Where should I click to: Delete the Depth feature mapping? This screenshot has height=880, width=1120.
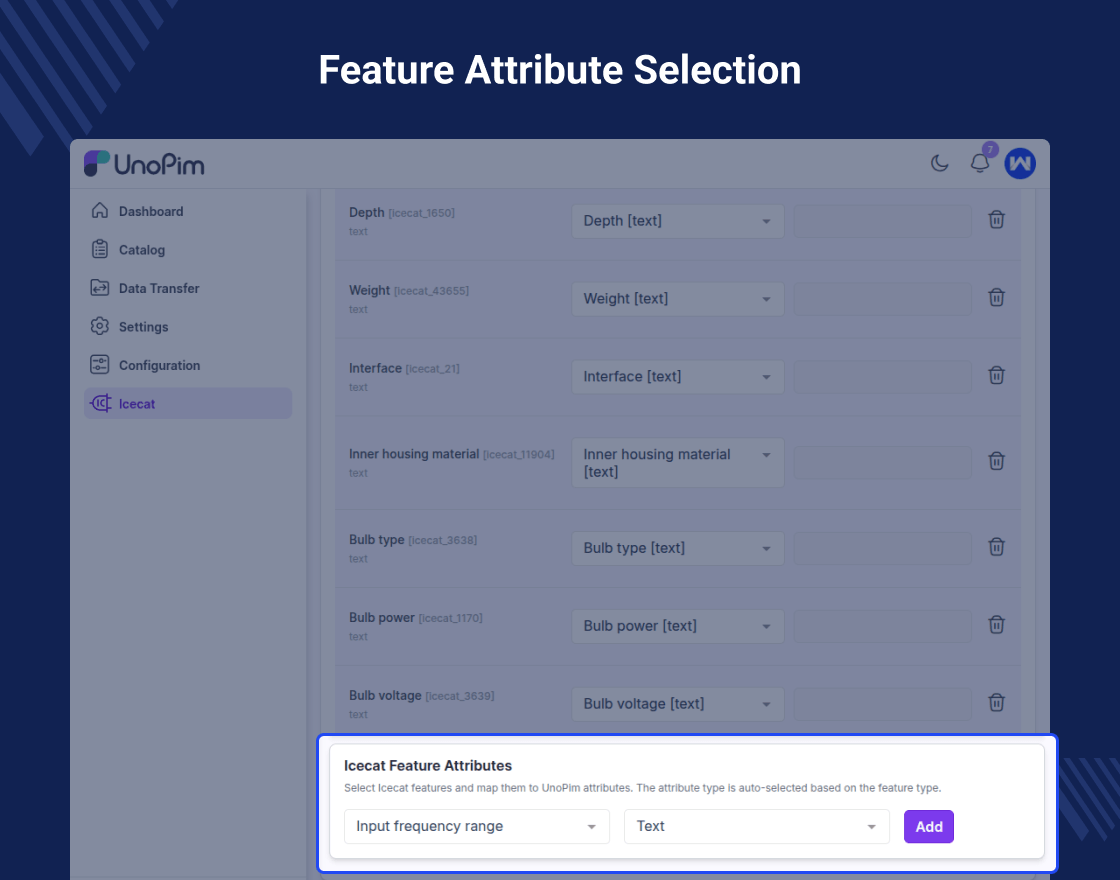[996, 220]
